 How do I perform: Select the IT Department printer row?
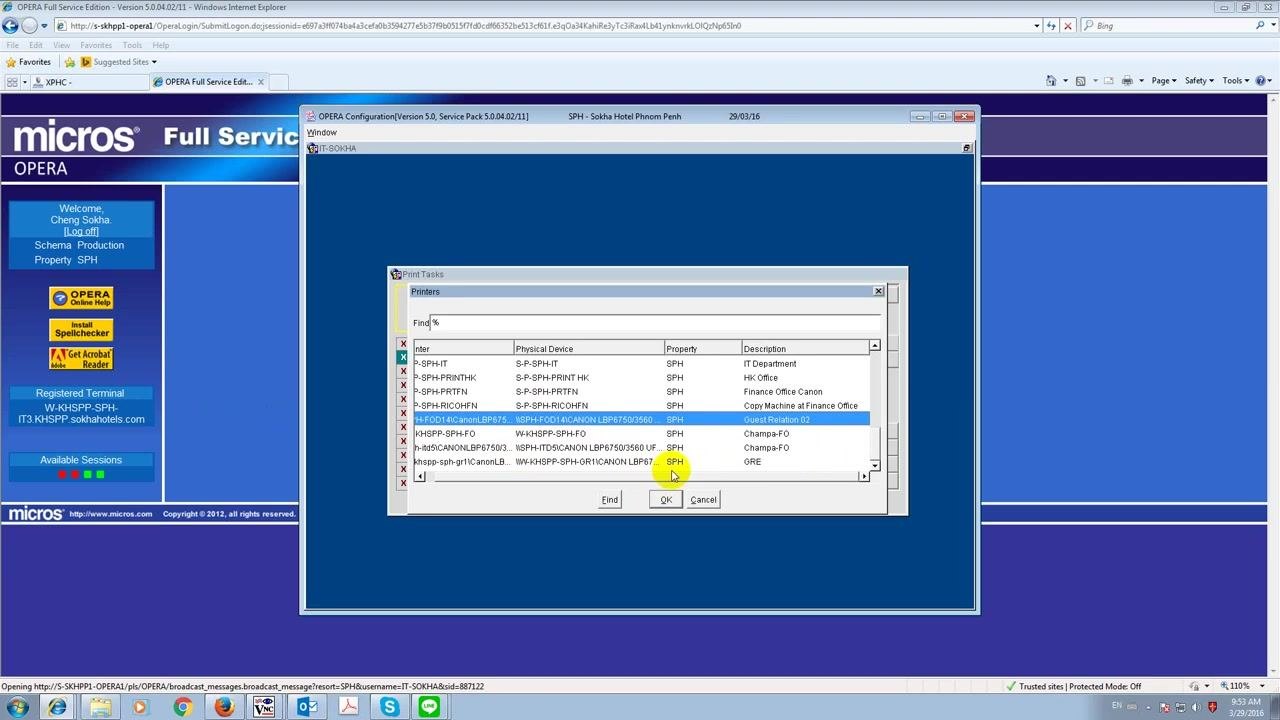pos(641,364)
